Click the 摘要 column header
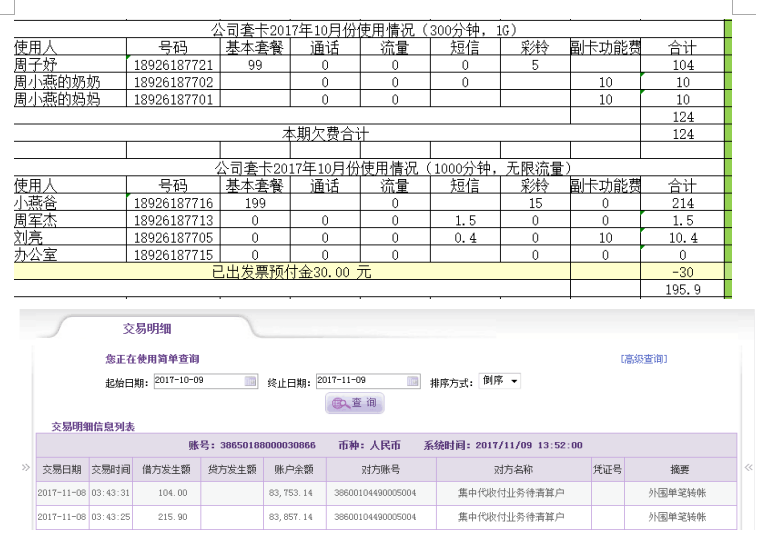This screenshot has width=762, height=546. tap(679, 469)
